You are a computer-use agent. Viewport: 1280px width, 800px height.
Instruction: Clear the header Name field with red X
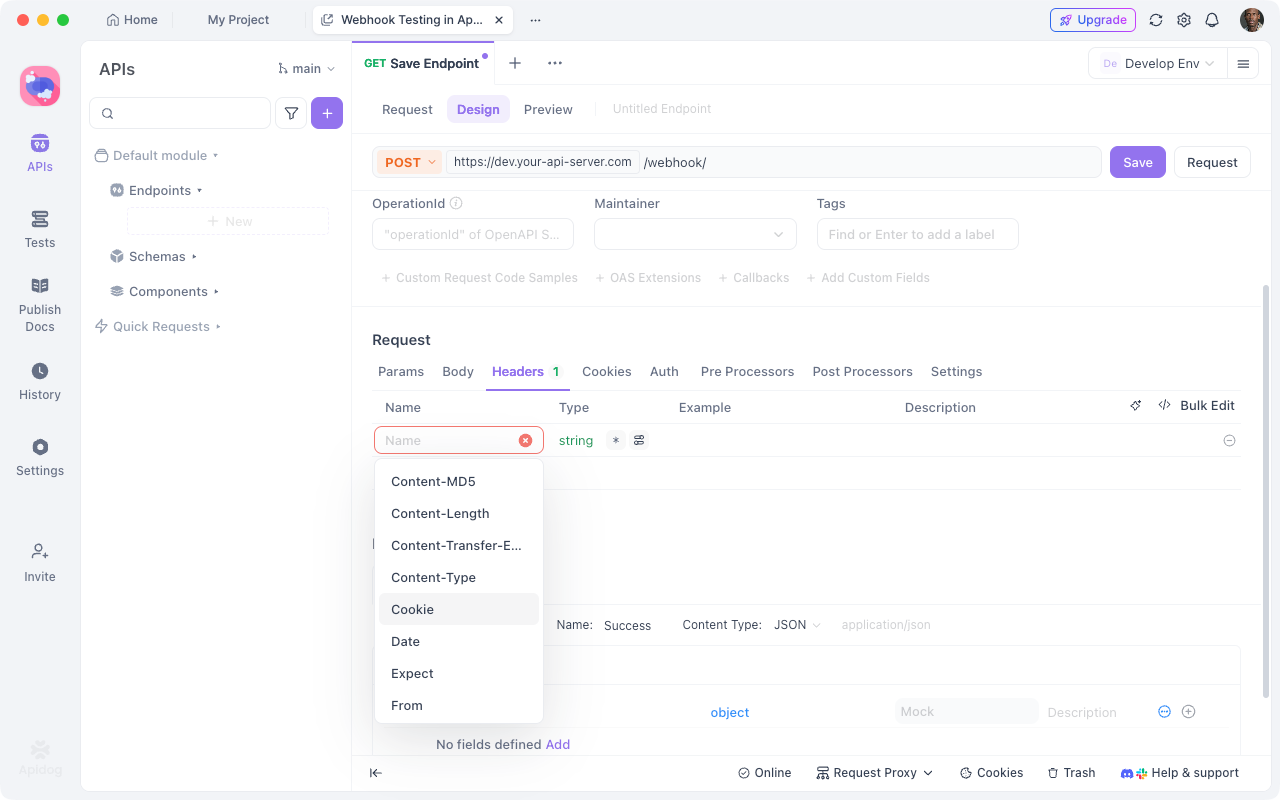525,440
